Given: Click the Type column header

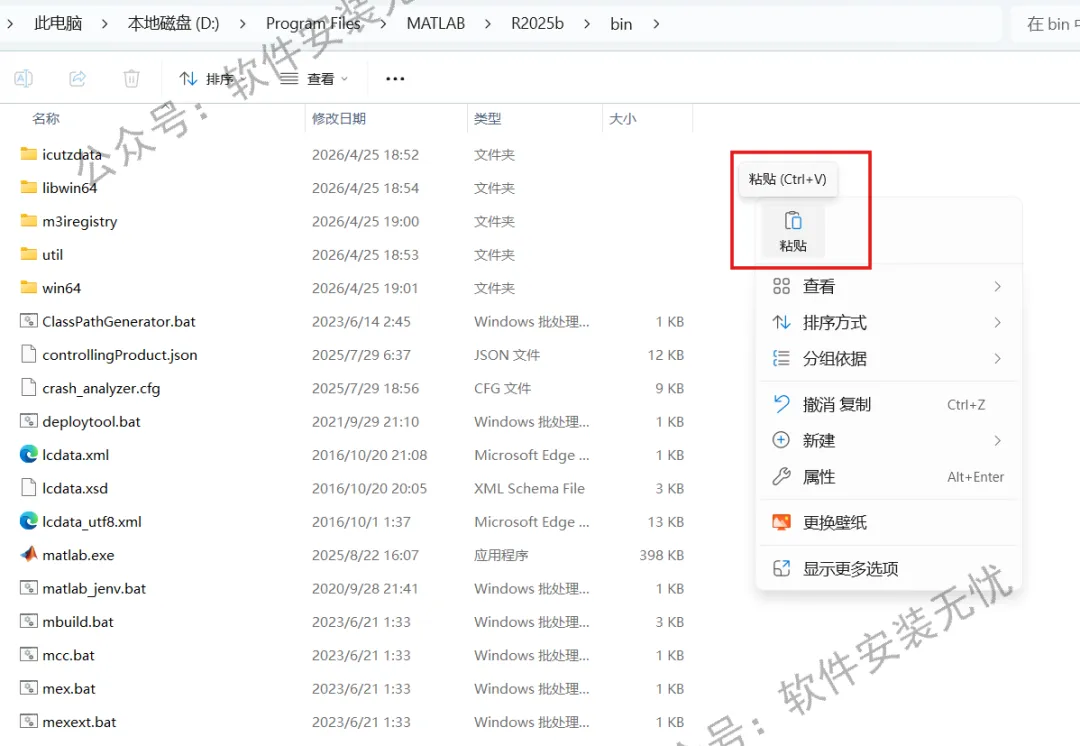Looking at the screenshot, I should pyautogui.click(x=488, y=118).
